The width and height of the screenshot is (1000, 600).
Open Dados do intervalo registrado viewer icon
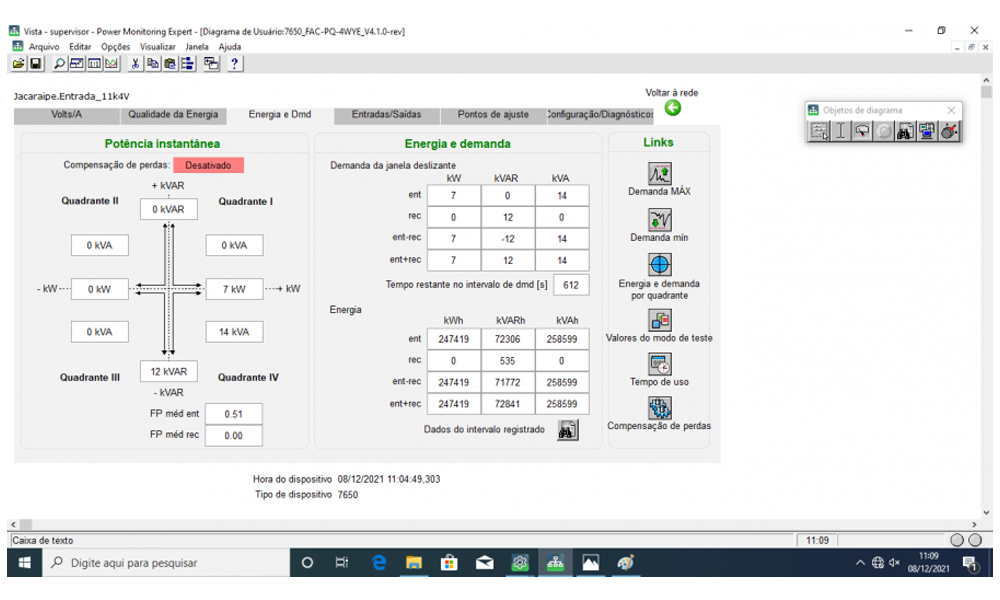[x=567, y=430]
